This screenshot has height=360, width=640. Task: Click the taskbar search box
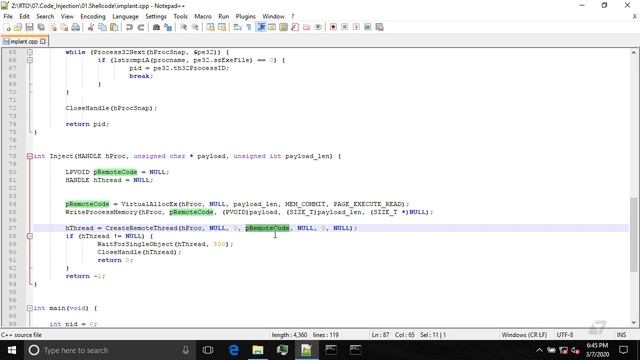pyautogui.click(x=109, y=350)
